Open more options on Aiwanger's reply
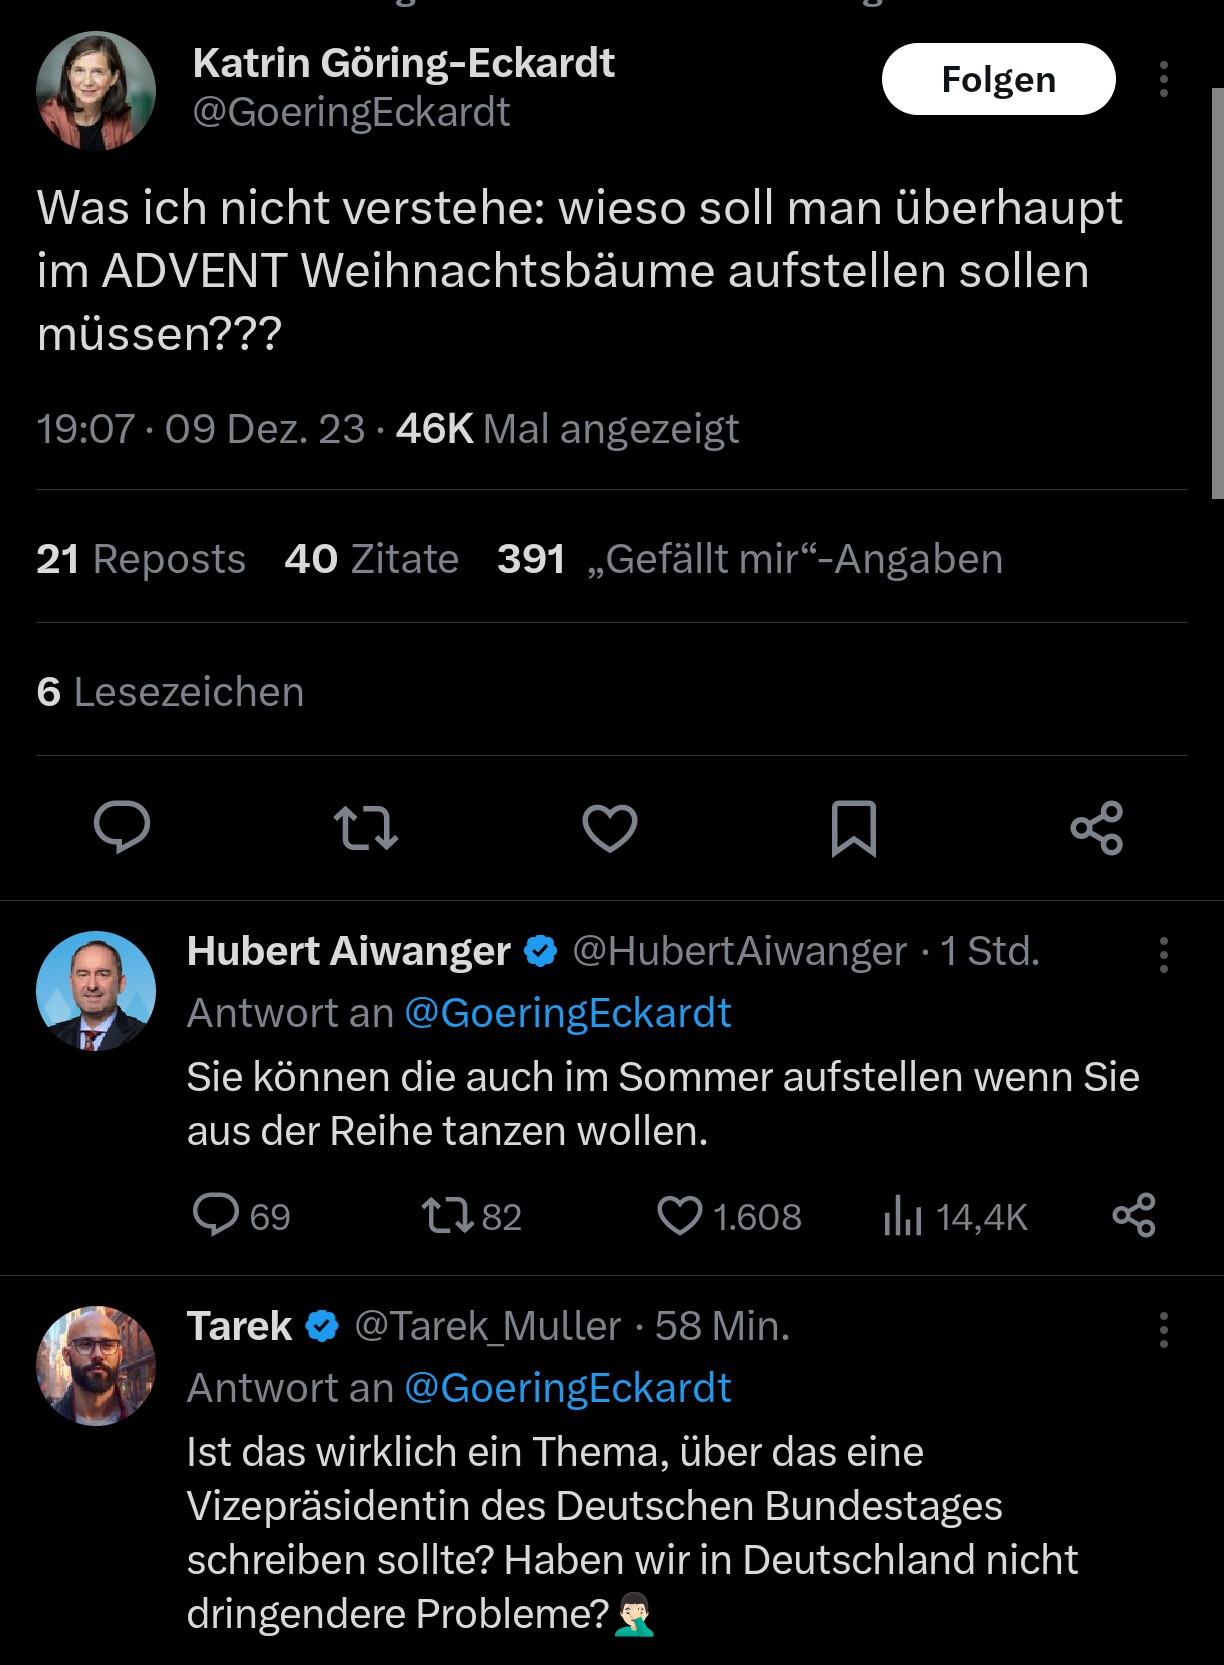 (x=1164, y=955)
